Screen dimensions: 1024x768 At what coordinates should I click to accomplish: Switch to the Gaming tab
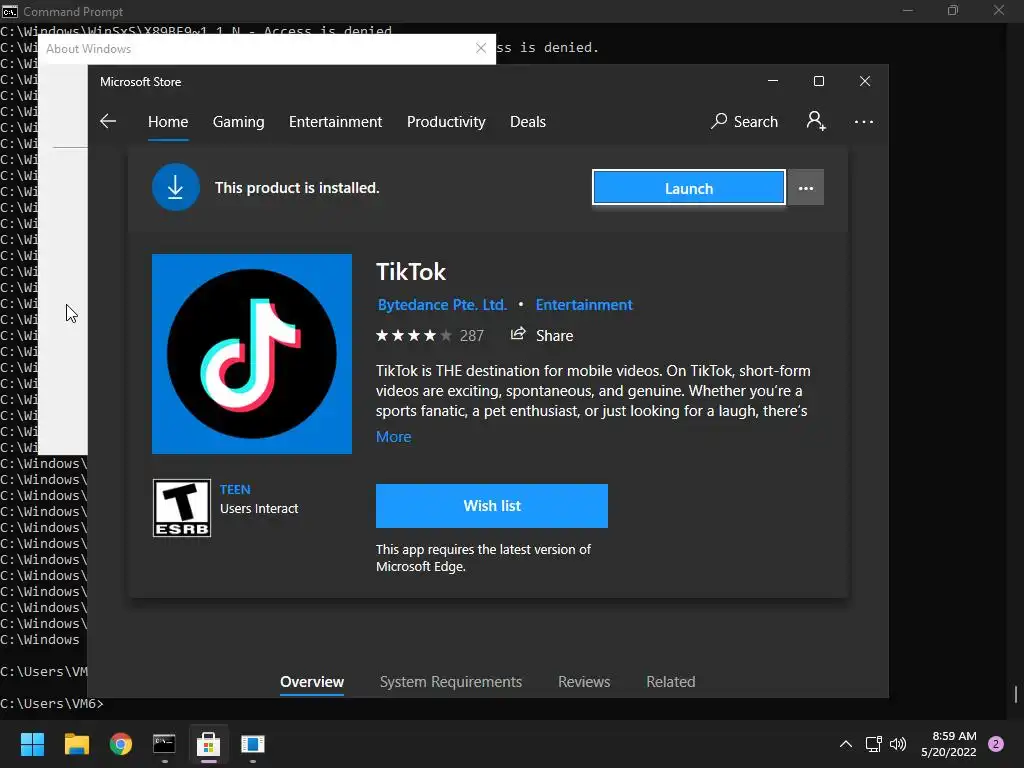[x=238, y=122]
